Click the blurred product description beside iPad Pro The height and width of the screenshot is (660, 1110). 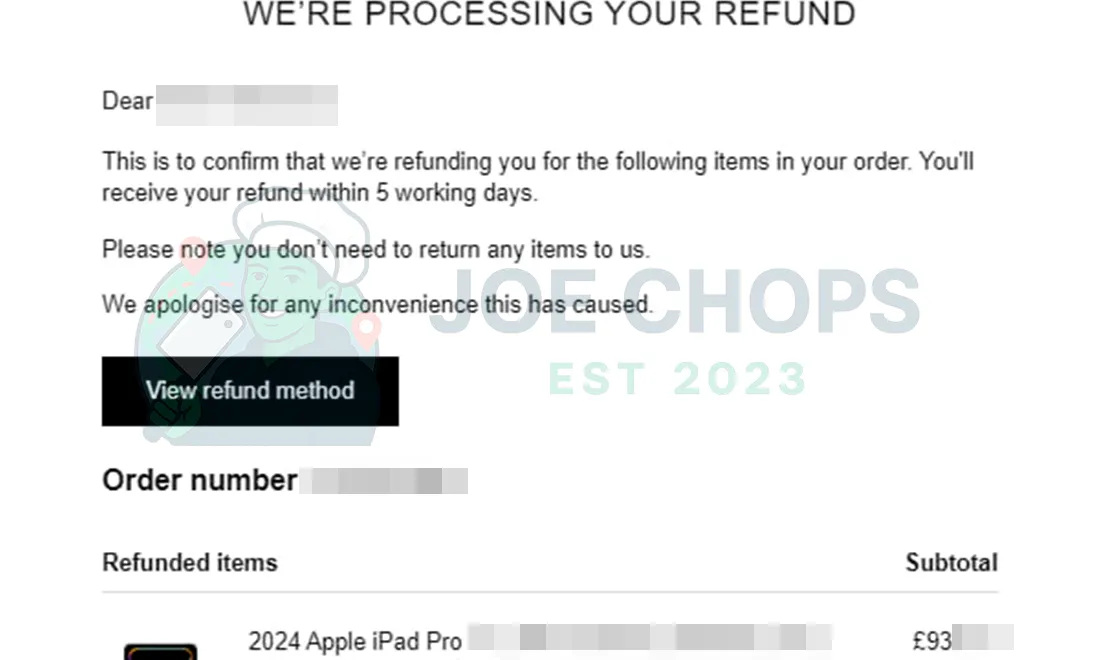click(648, 638)
